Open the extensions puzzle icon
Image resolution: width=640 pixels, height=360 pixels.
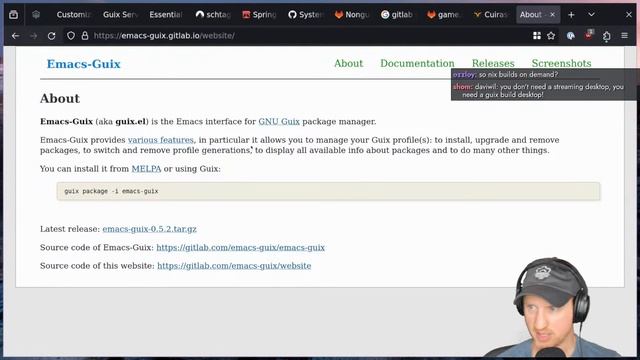pyautogui.click(x=607, y=36)
